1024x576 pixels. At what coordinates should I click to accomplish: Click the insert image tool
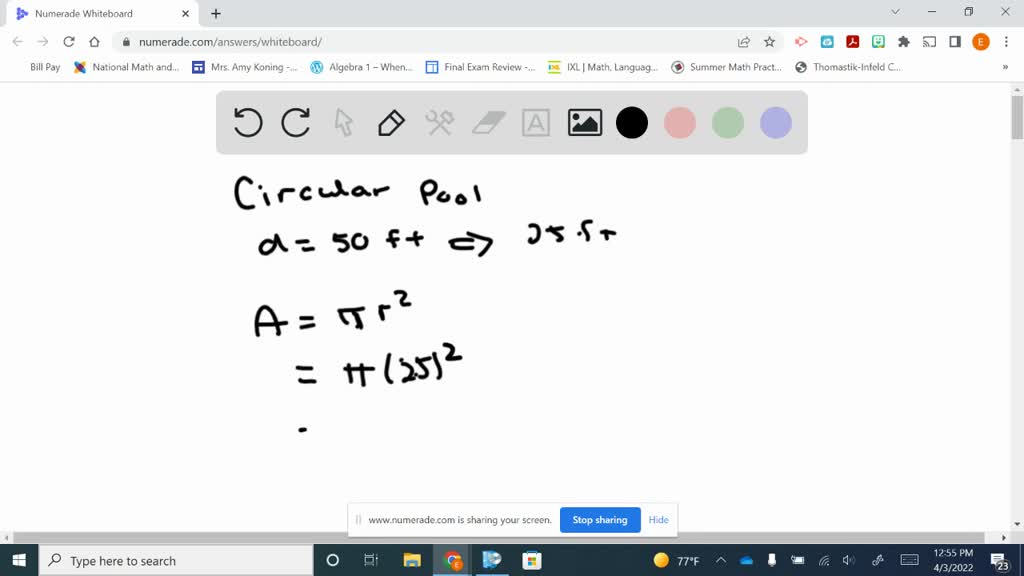584,122
